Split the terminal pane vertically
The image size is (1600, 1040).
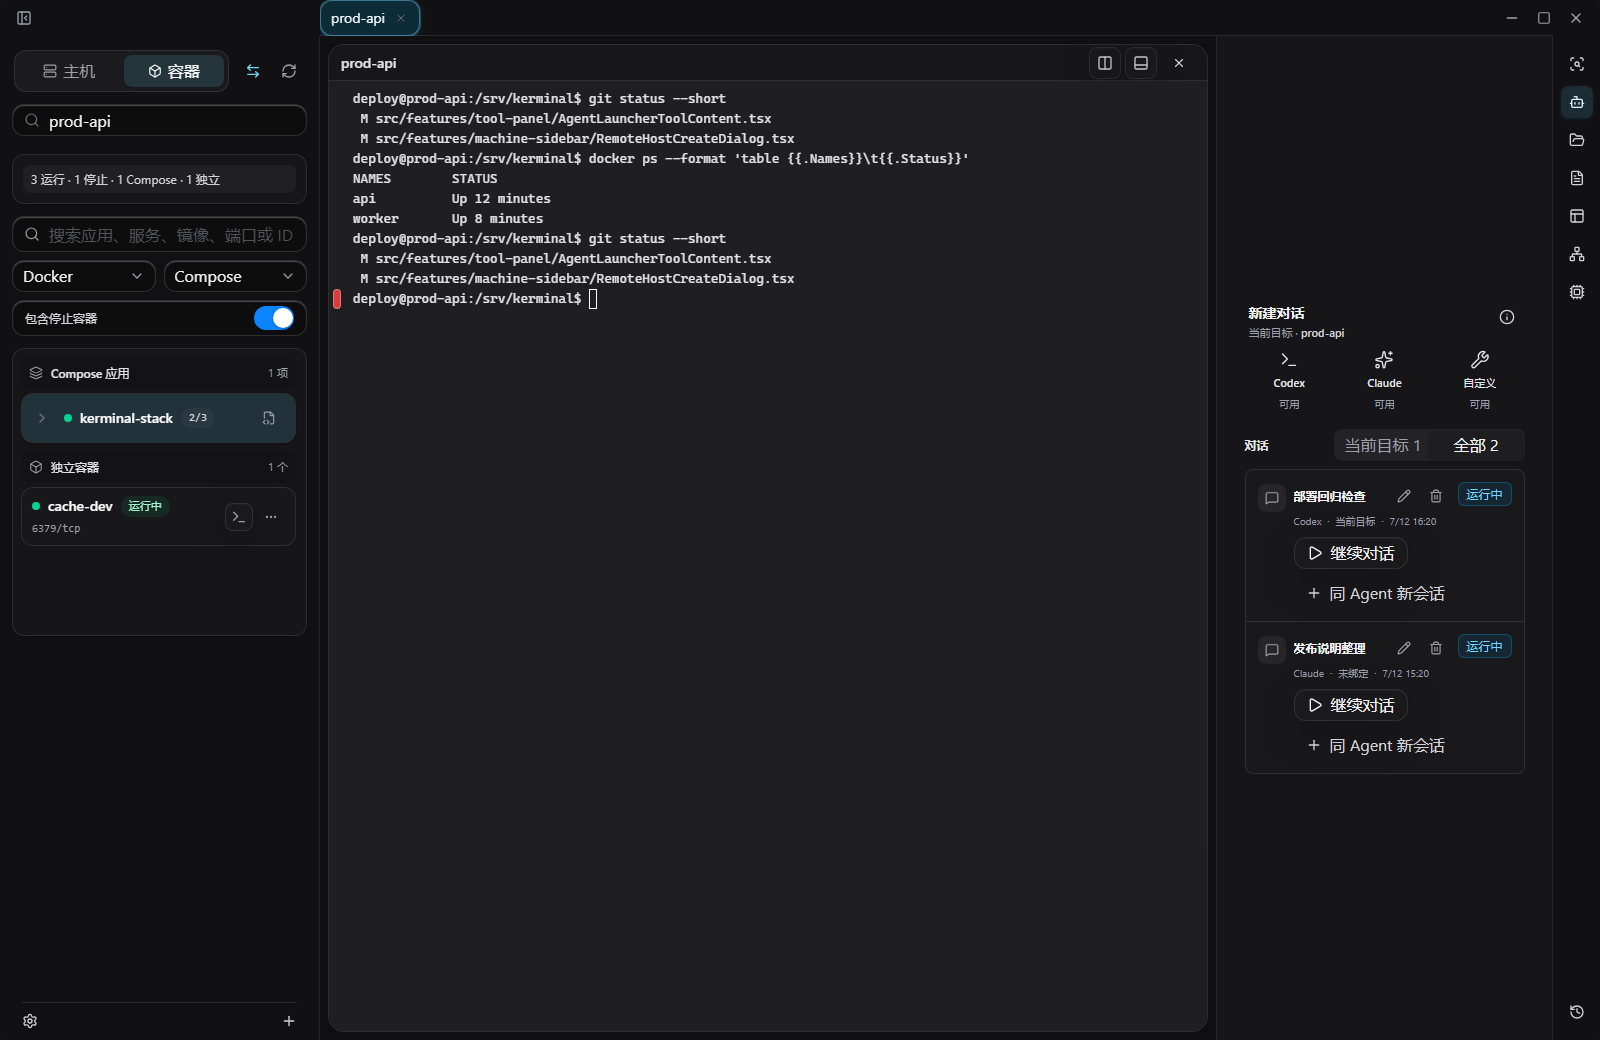1105,63
